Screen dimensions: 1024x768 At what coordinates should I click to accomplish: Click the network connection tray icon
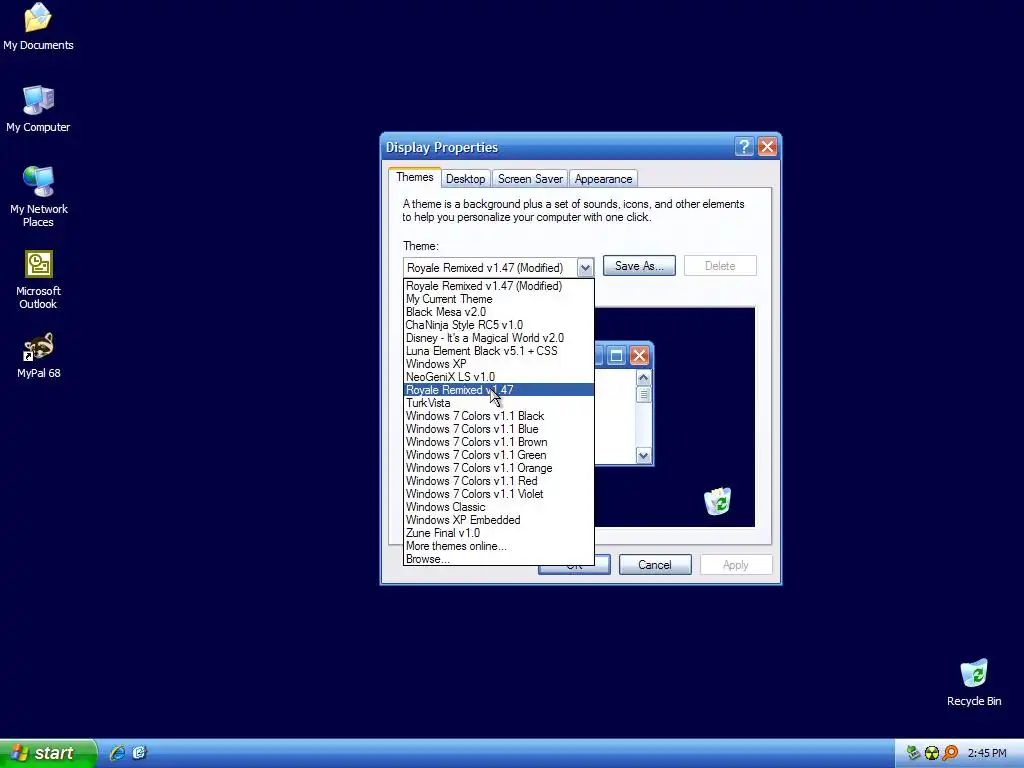tap(914, 753)
